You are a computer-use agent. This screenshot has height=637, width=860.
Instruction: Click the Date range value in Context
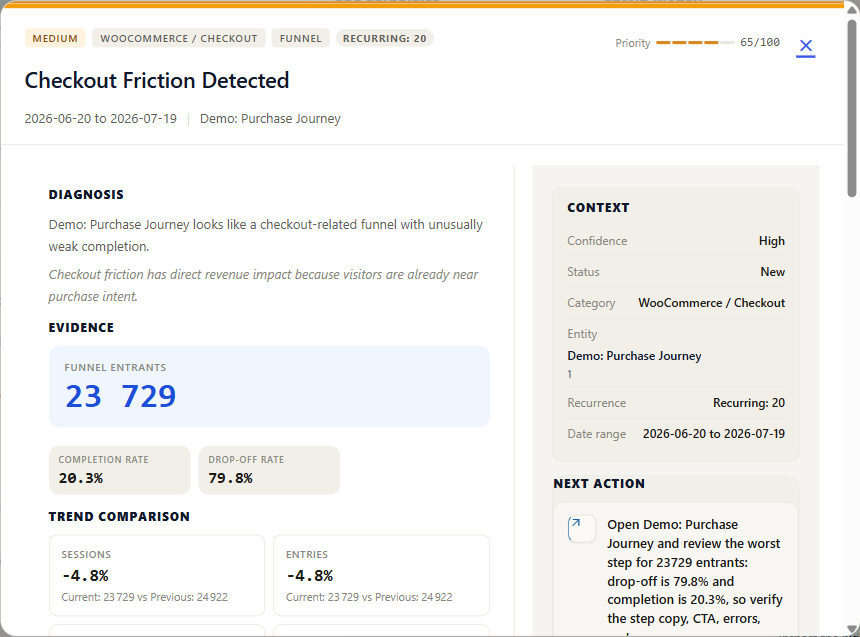pyautogui.click(x=714, y=434)
